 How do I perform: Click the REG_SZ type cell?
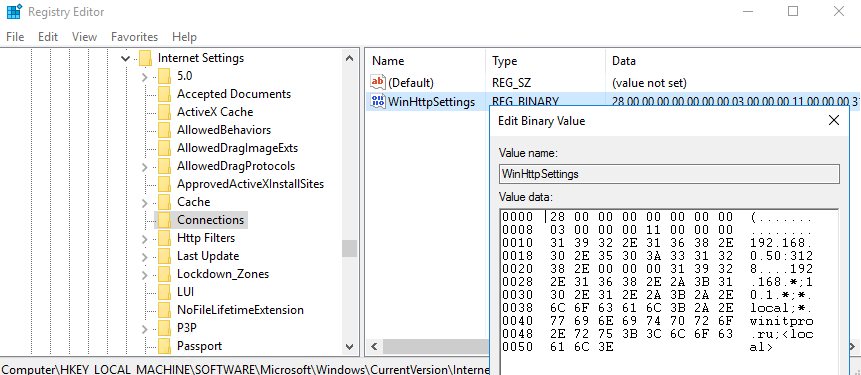point(511,83)
